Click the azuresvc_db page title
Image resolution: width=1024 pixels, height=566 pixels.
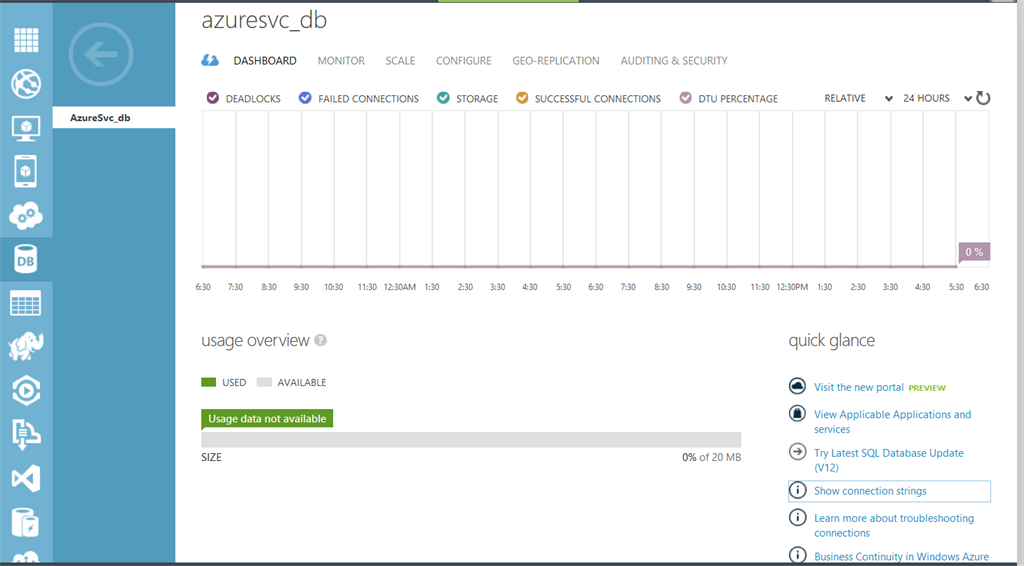(x=264, y=20)
